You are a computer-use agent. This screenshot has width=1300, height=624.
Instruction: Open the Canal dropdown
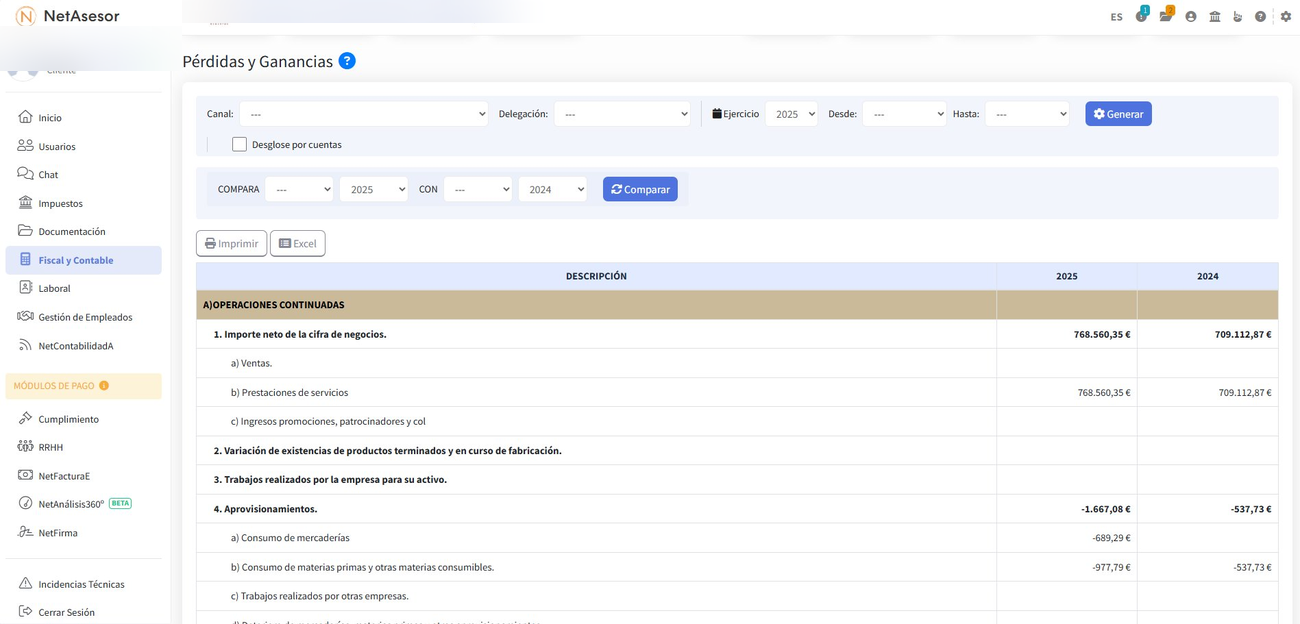[363, 114]
